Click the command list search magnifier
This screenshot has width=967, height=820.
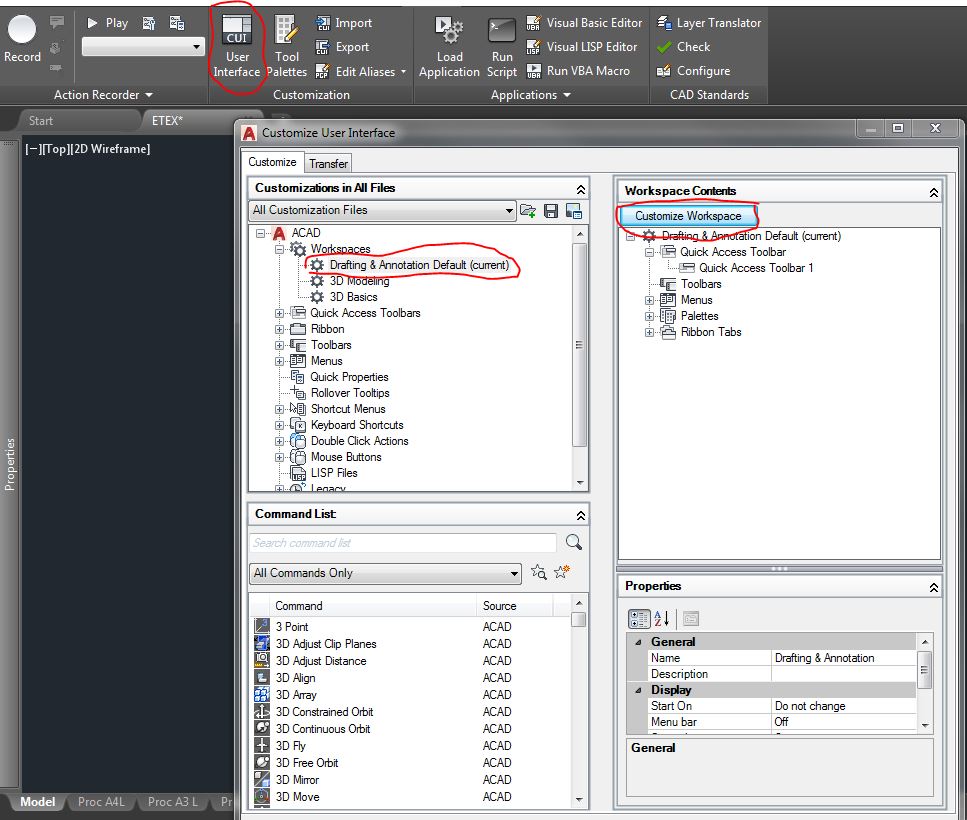coord(574,542)
